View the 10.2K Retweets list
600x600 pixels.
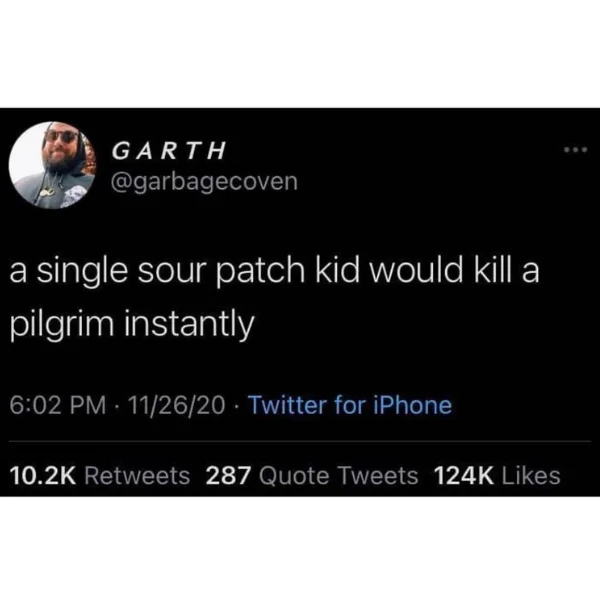click(100, 476)
